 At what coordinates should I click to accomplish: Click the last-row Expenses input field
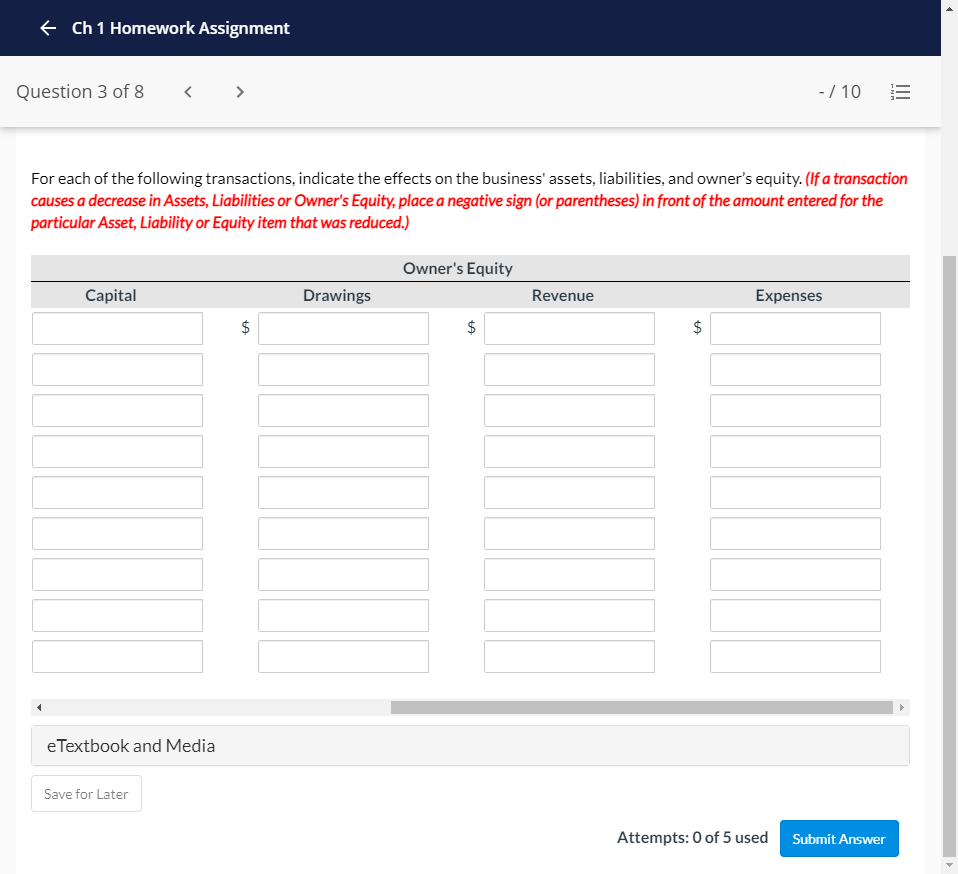point(795,657)
